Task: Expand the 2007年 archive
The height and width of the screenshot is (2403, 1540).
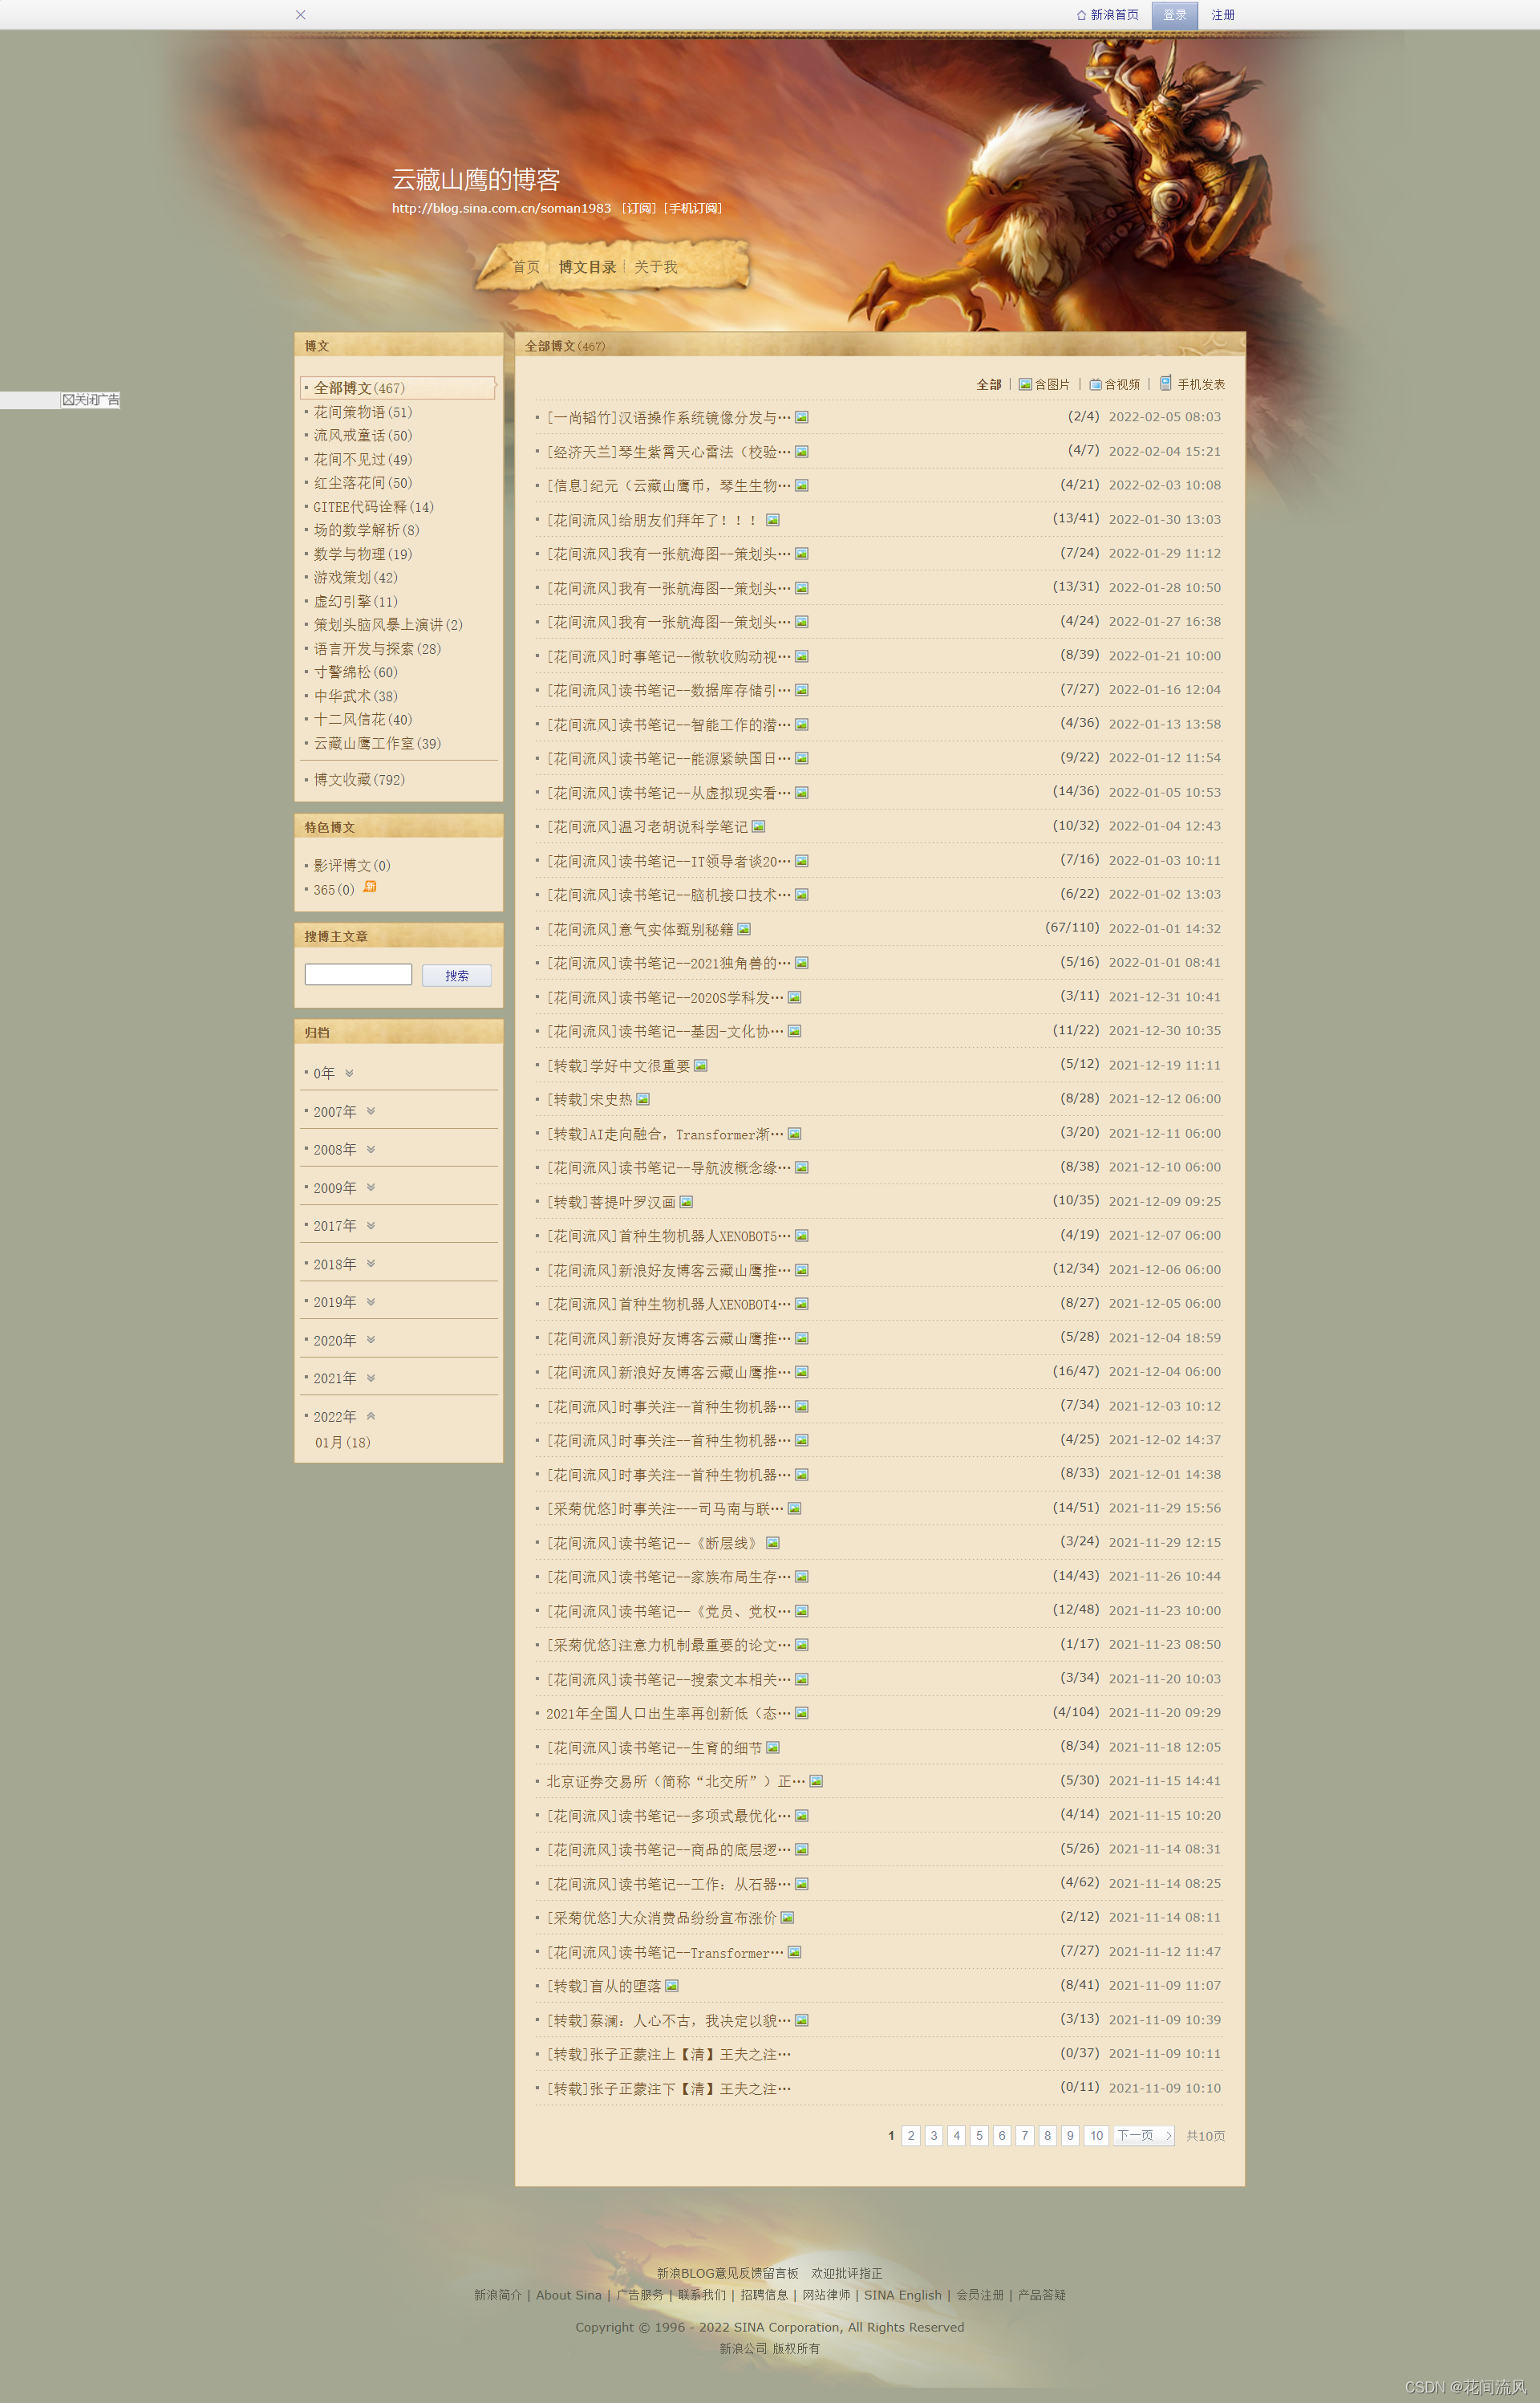Action: (371, 1111)
